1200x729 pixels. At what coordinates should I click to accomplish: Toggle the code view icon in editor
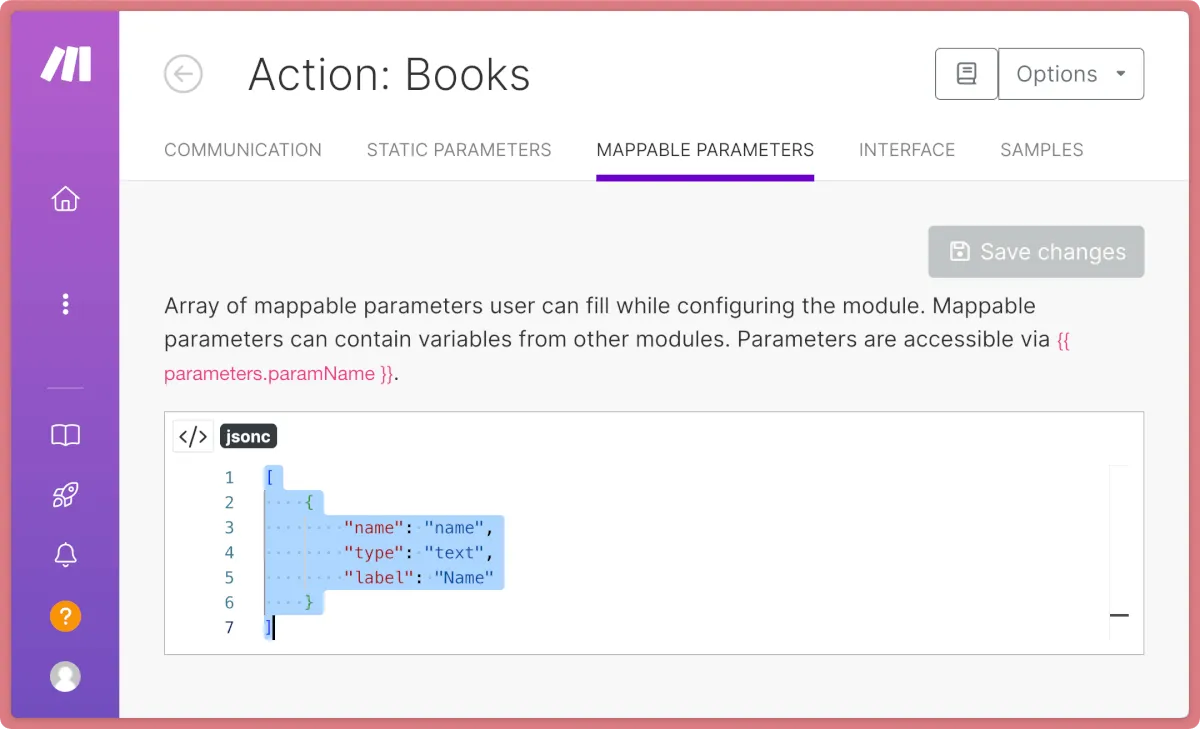[x=193, y=436]
